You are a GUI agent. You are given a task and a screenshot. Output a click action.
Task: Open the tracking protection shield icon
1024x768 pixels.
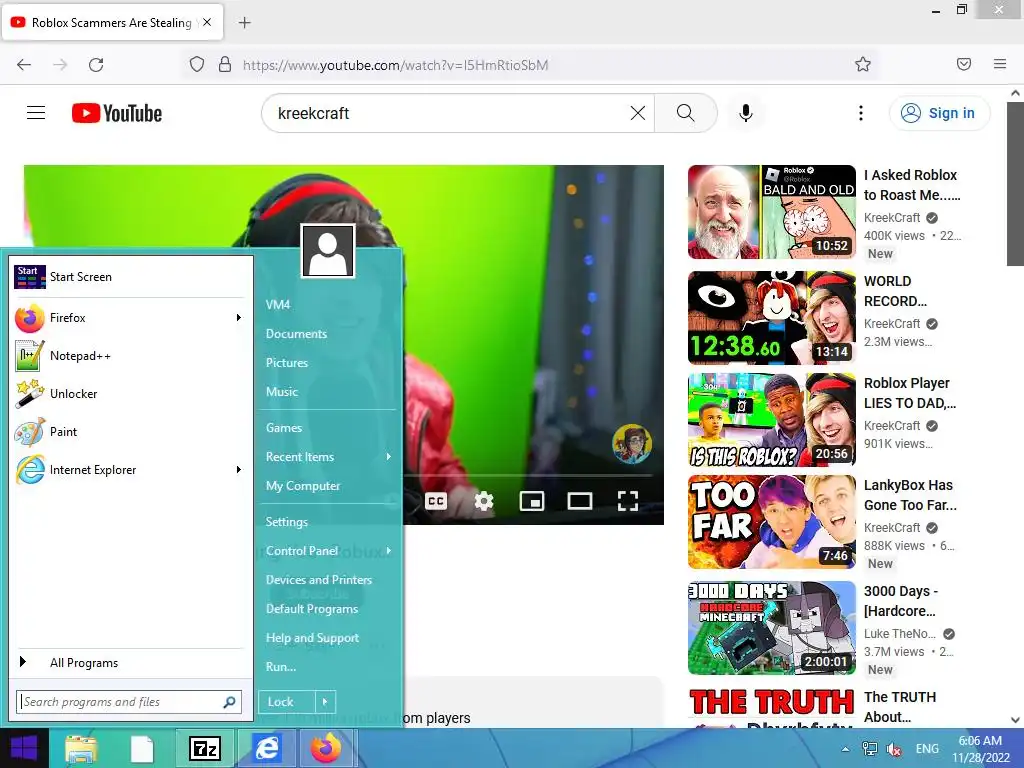(197, 65)
